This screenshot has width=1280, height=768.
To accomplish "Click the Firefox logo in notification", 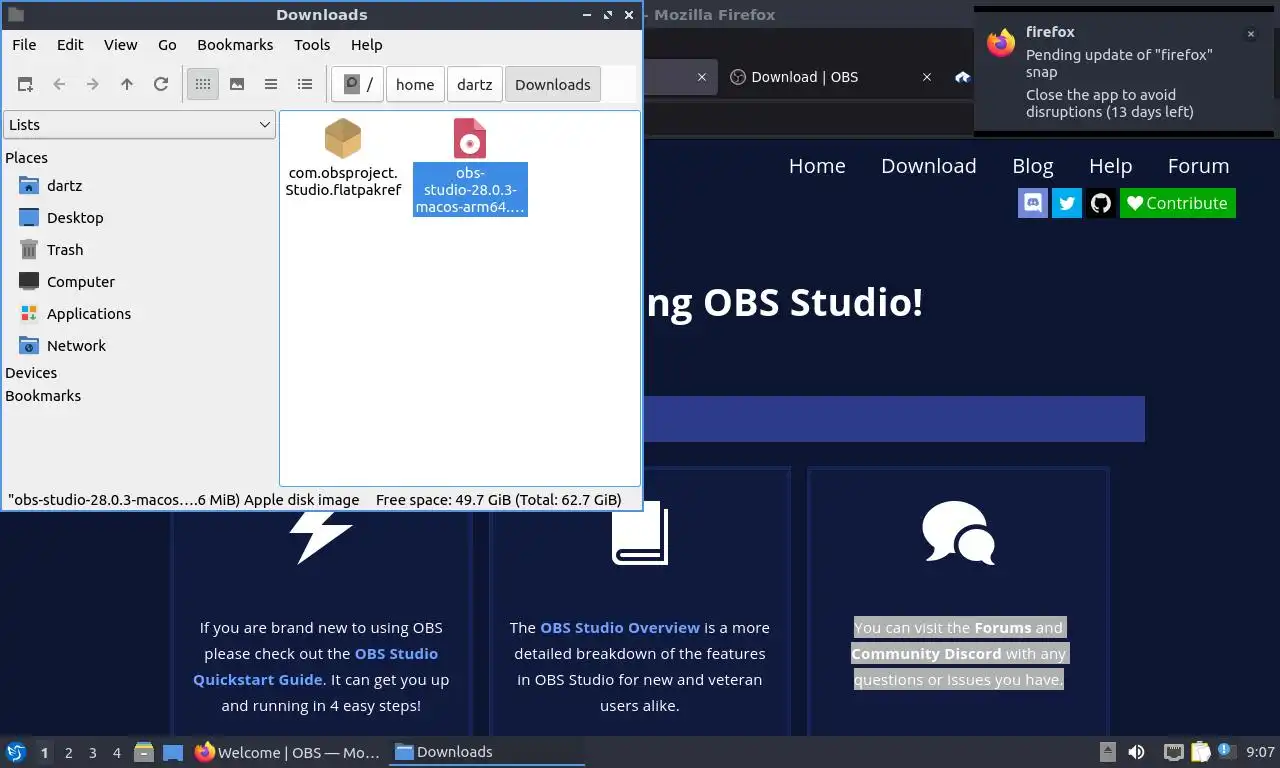I will (1001, 42).
